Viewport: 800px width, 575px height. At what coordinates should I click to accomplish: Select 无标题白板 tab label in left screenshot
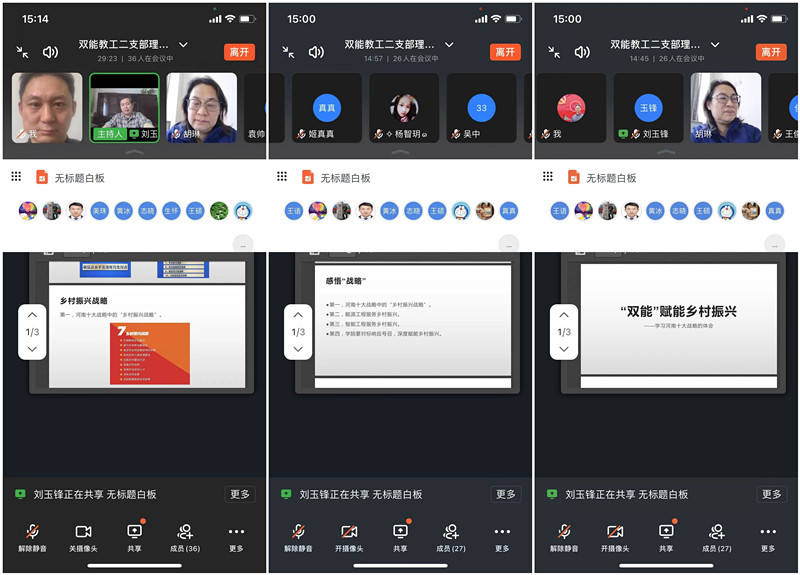point(79,178)
